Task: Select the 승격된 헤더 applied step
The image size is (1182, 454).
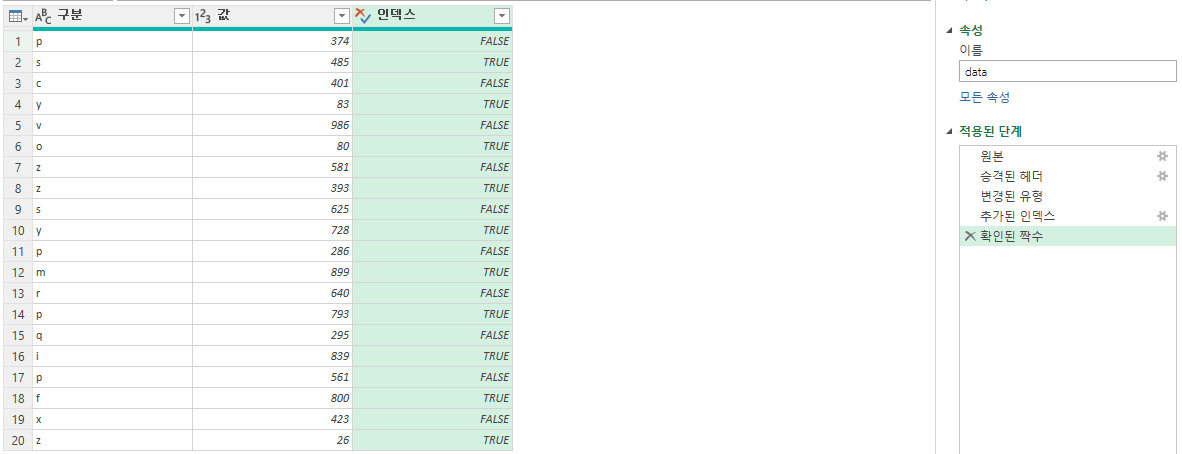Action: [x=1067, y=176]
